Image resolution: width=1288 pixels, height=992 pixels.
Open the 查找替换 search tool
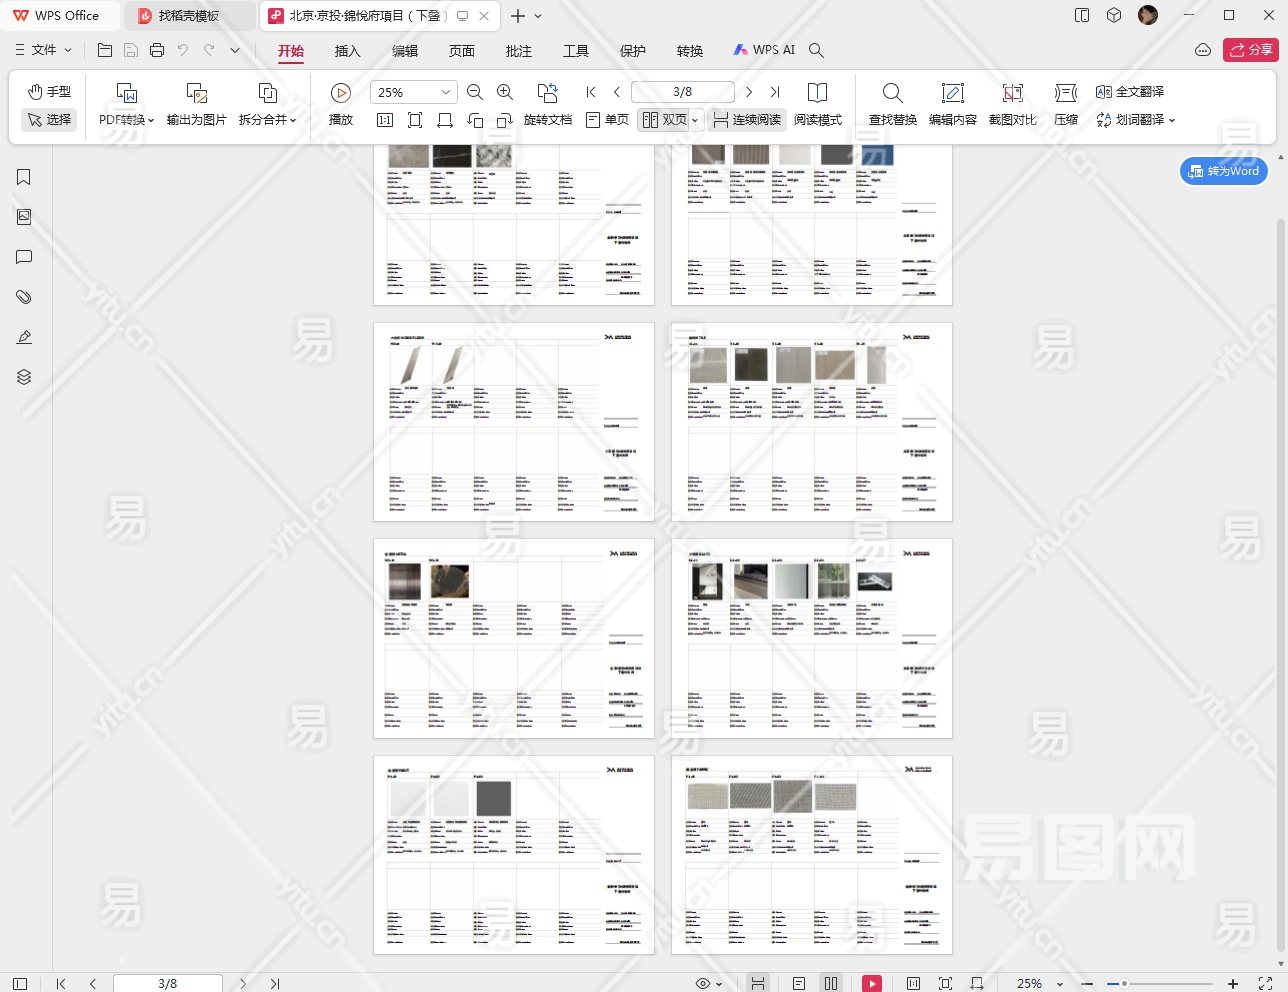point(892,93)
